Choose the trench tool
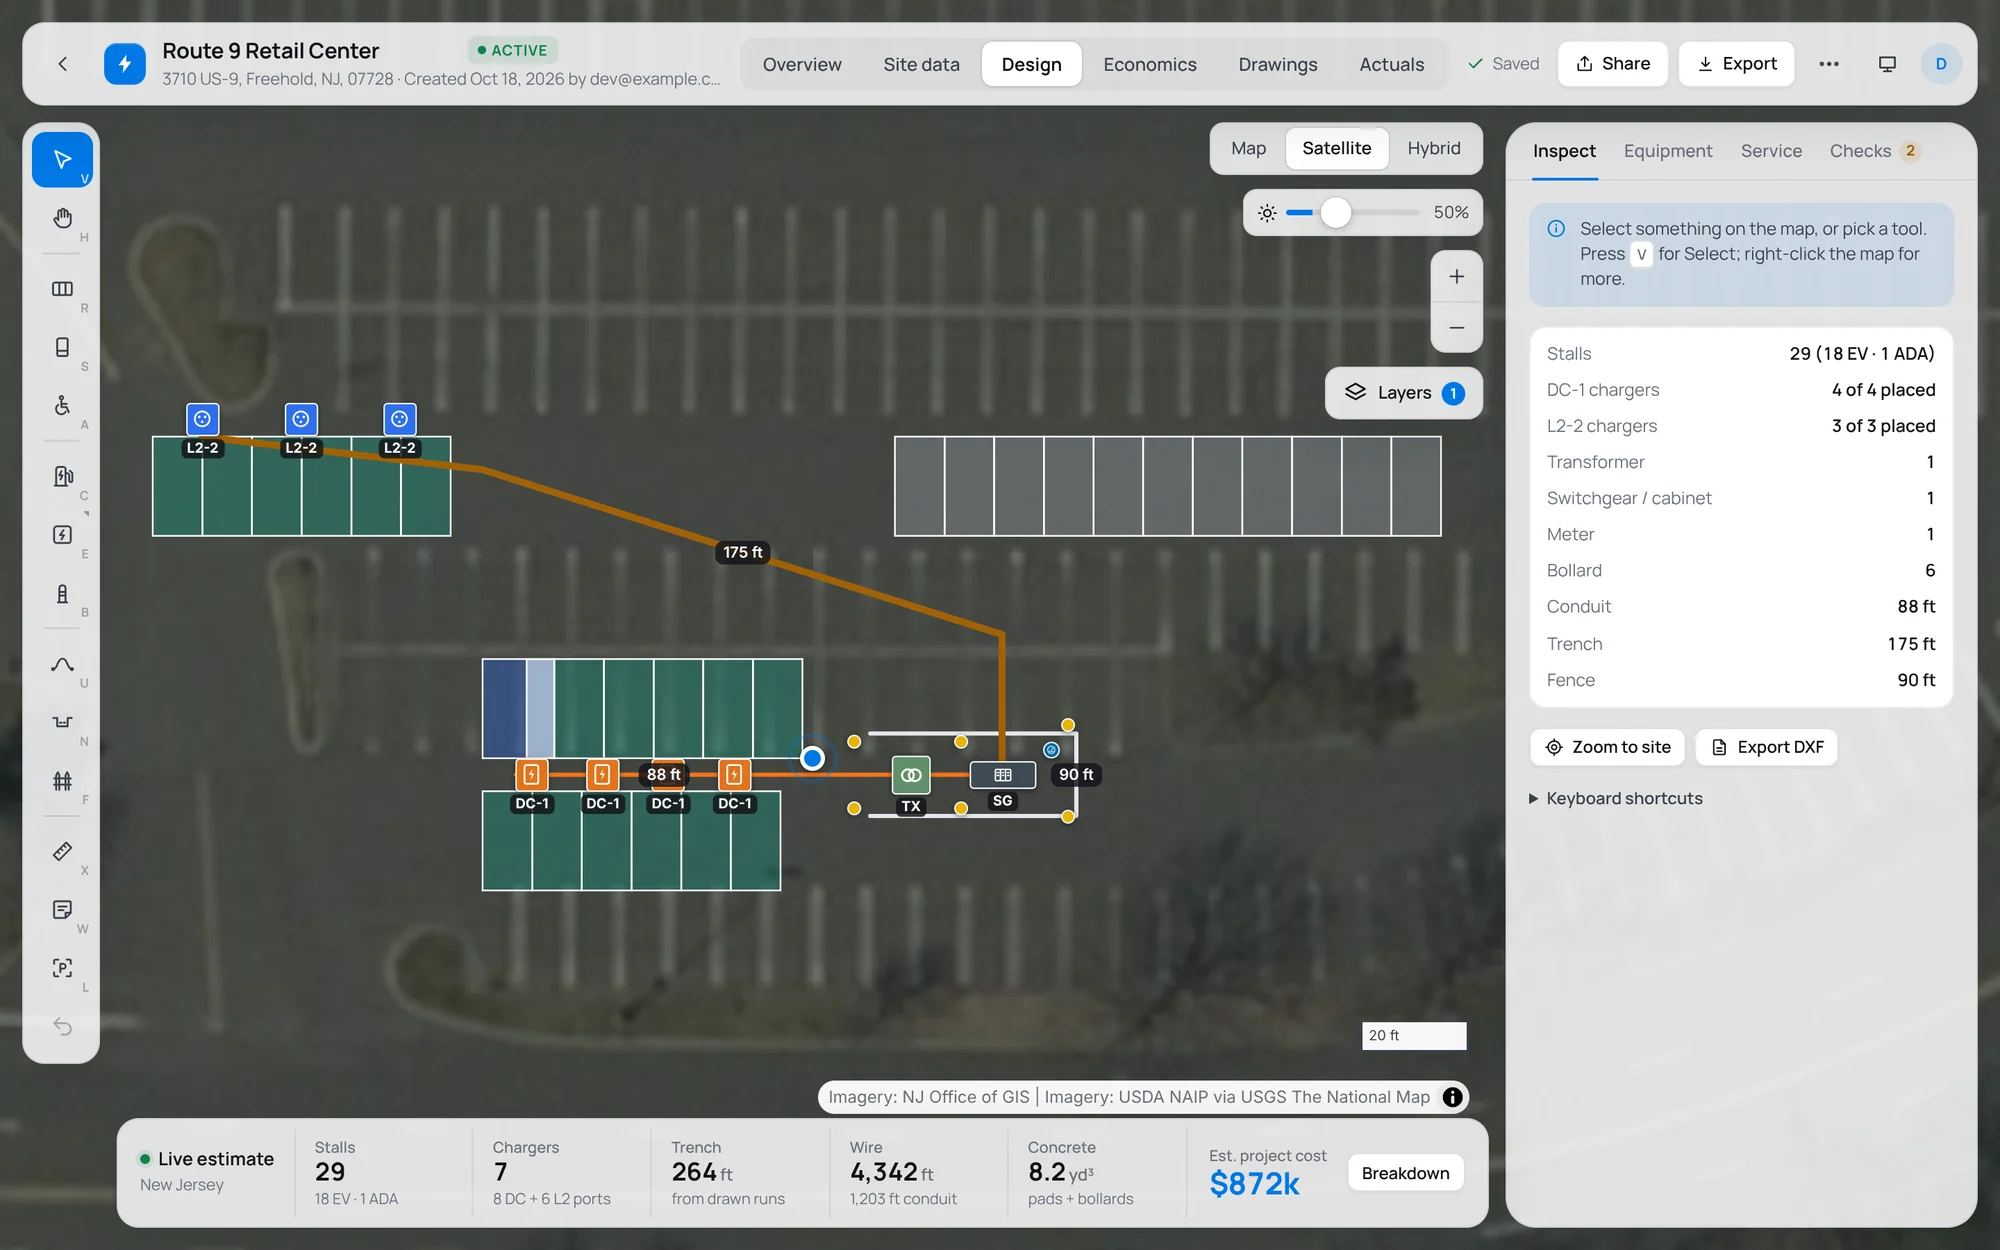This screenshot has width=2000, height=1250. tap(62, 722)
